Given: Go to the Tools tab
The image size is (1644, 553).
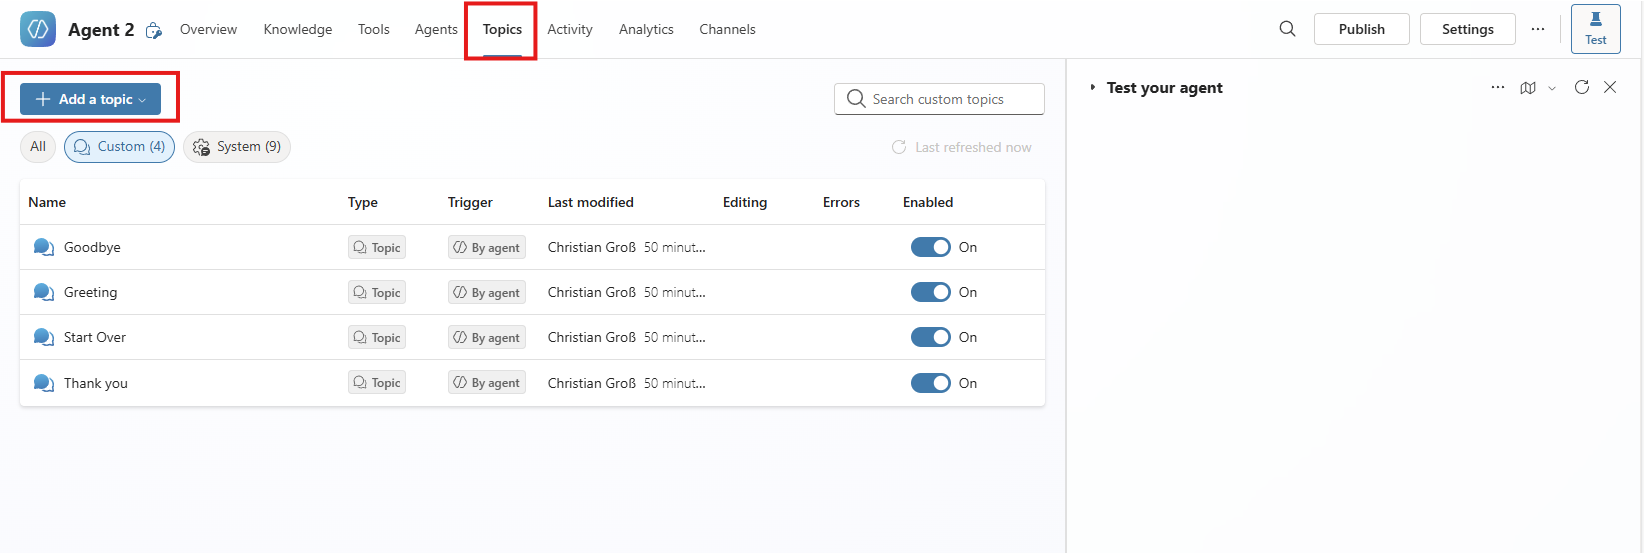Looking at the screenshot, I should pyautogui.click(x=374, y=29).
